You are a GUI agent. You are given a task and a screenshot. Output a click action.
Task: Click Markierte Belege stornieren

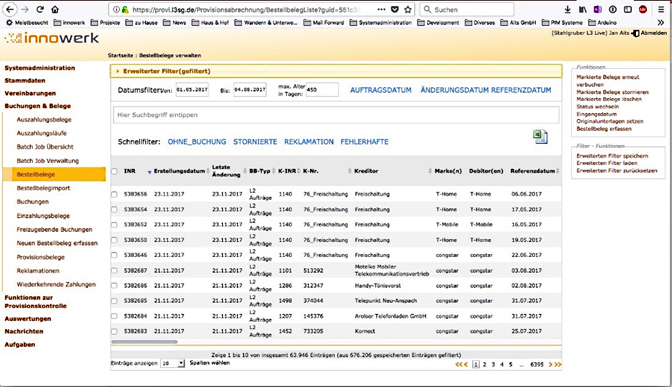coord(612,92)
